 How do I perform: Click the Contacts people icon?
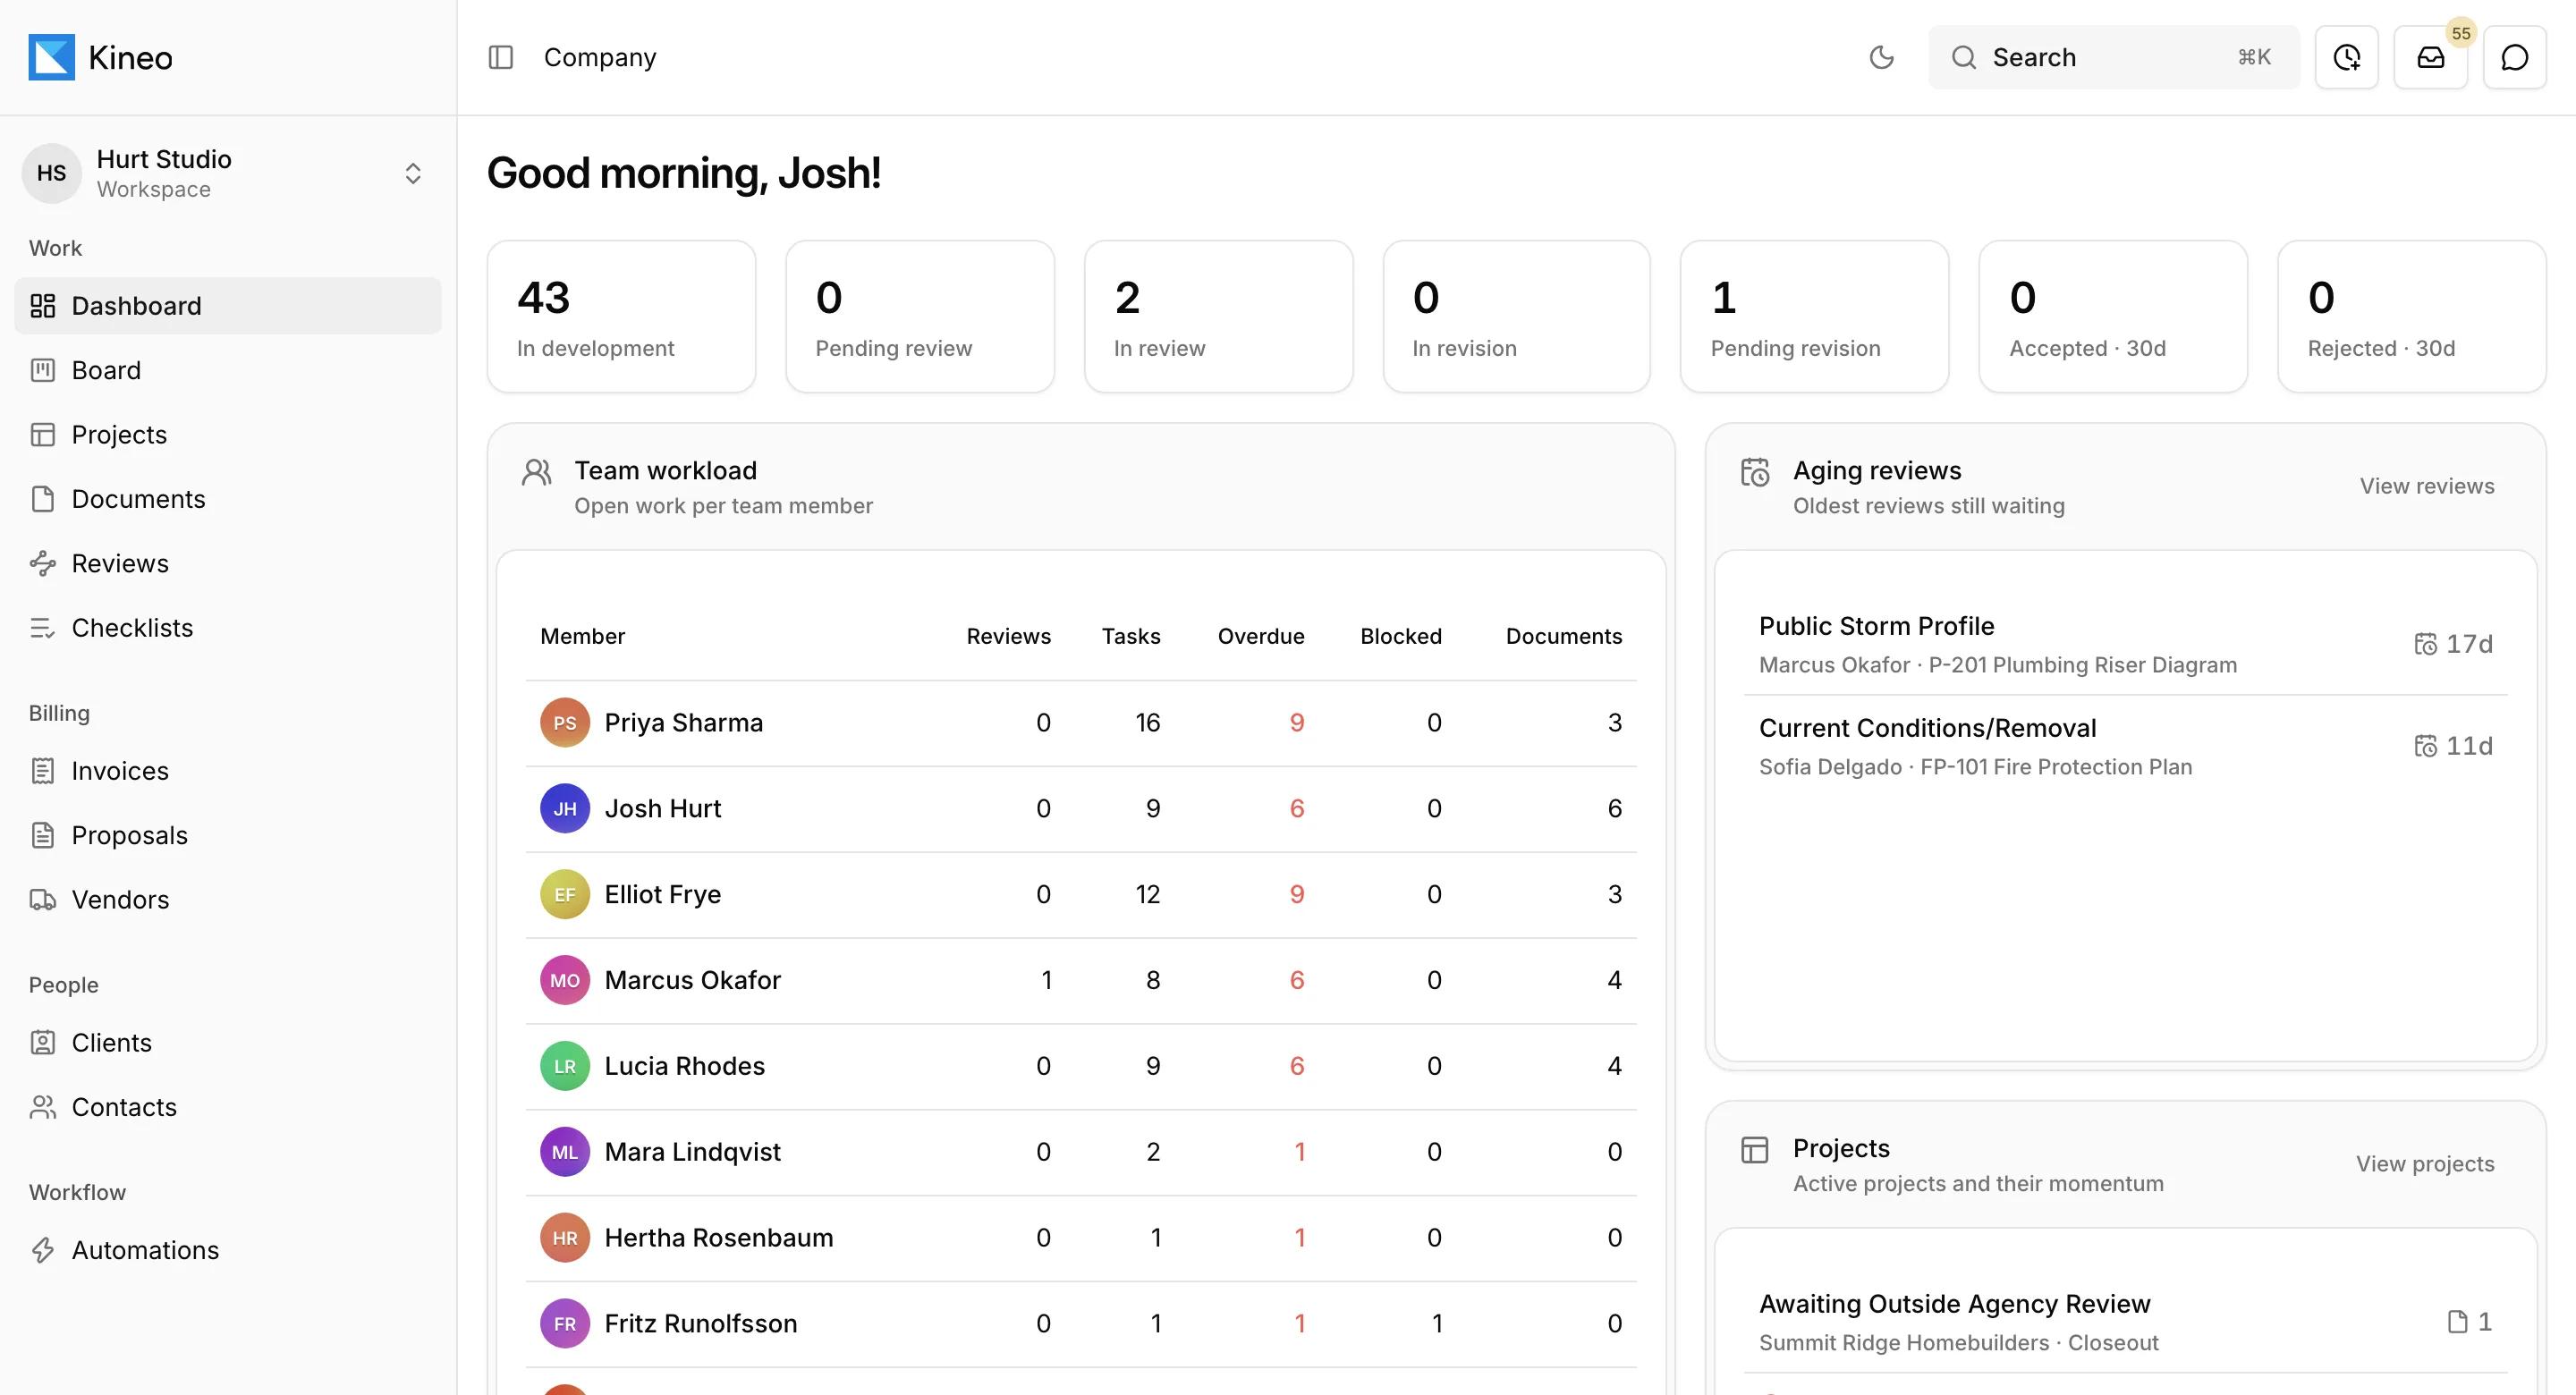point(42,1107)
